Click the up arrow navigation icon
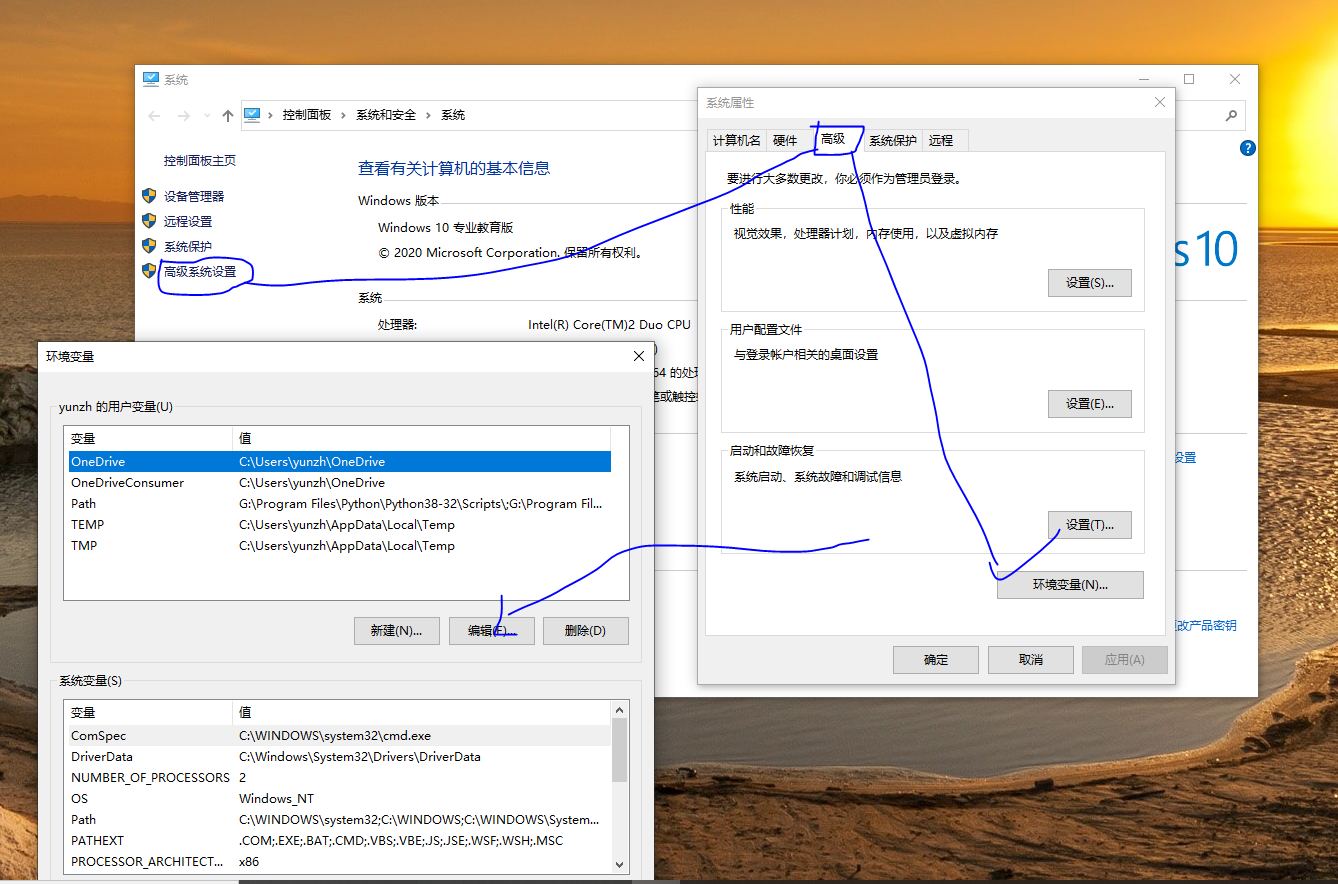The height and width of the screenshot is (884, 1338). pos(228,116)
